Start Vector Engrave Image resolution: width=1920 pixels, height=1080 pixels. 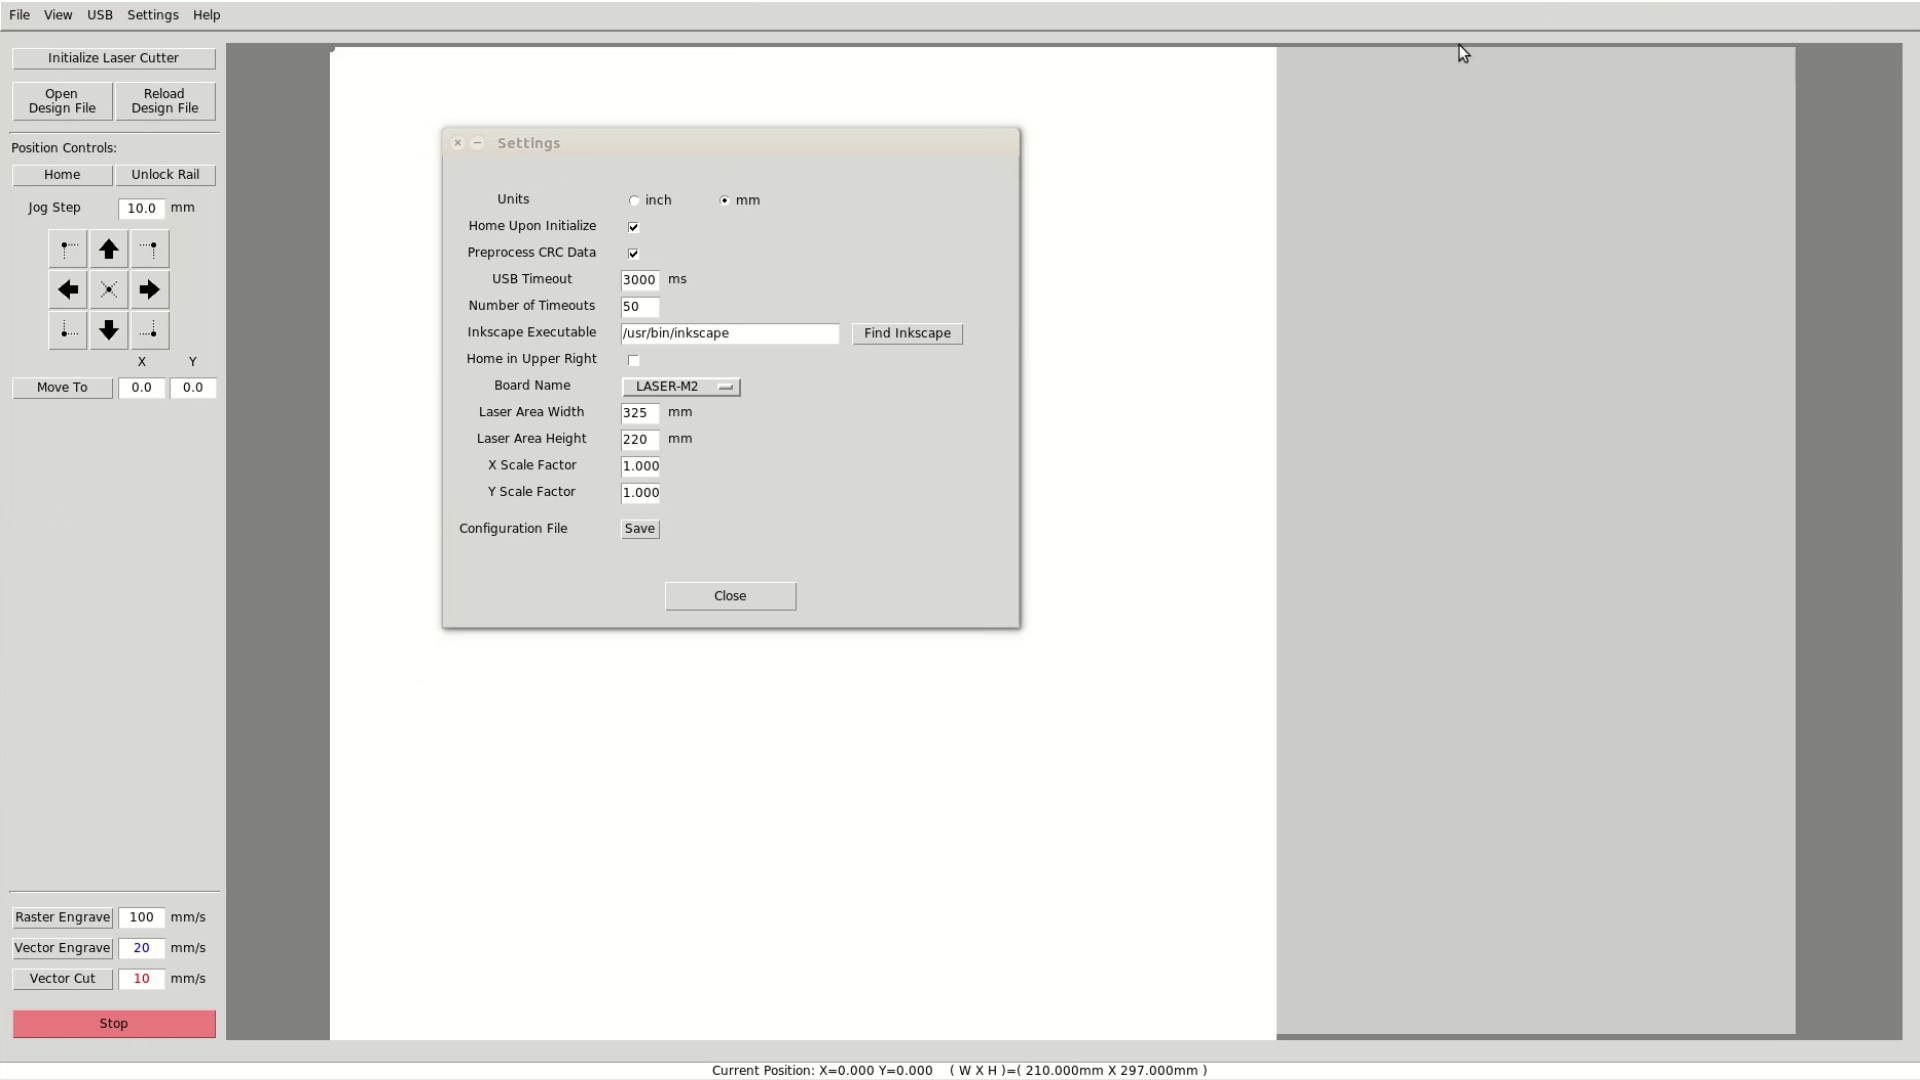(62, 949)
